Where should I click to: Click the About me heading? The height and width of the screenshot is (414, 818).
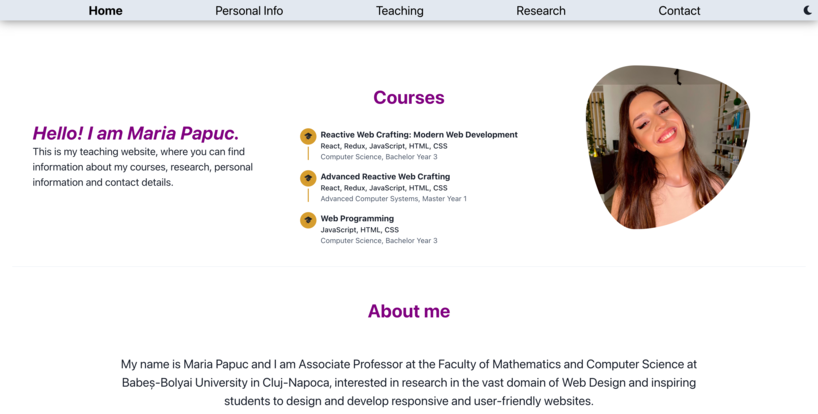point(408,311)
